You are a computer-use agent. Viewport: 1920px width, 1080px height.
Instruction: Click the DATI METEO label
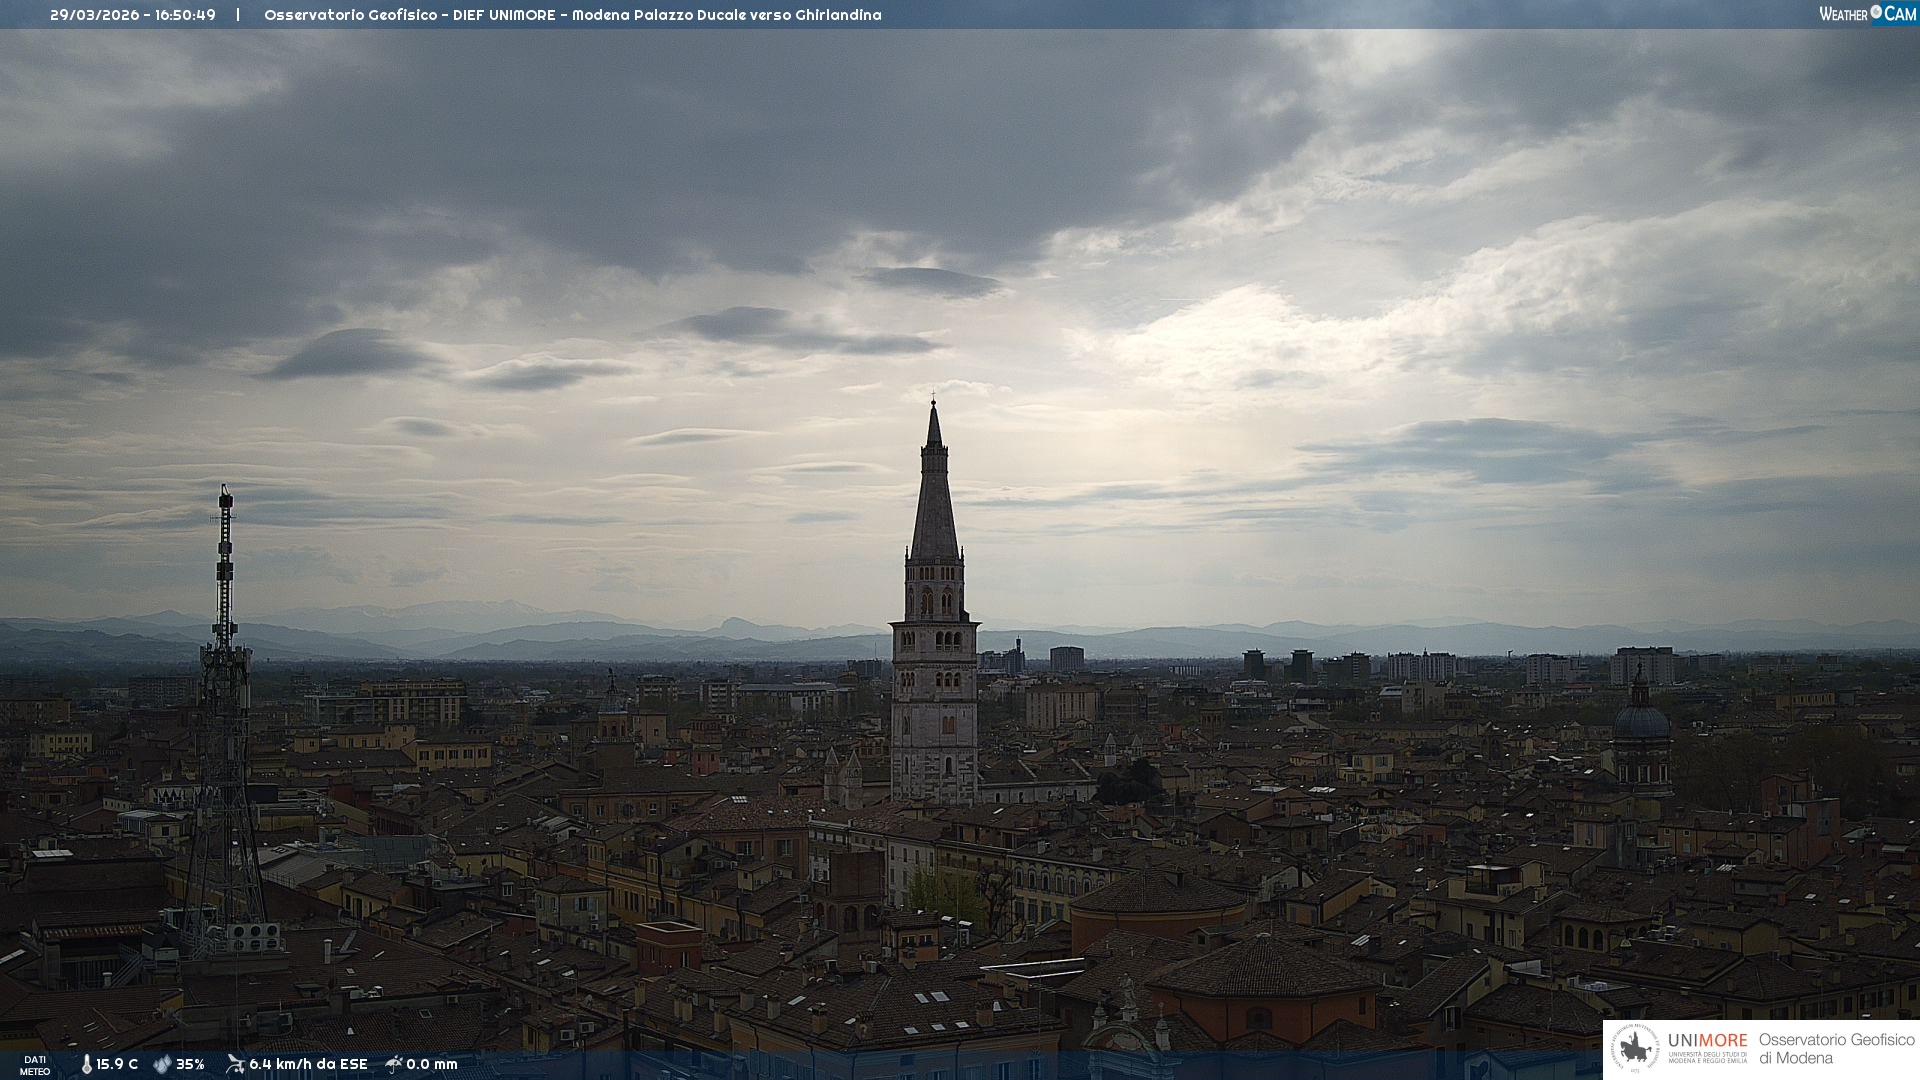pyautogui.click(x=35, y=1065)
